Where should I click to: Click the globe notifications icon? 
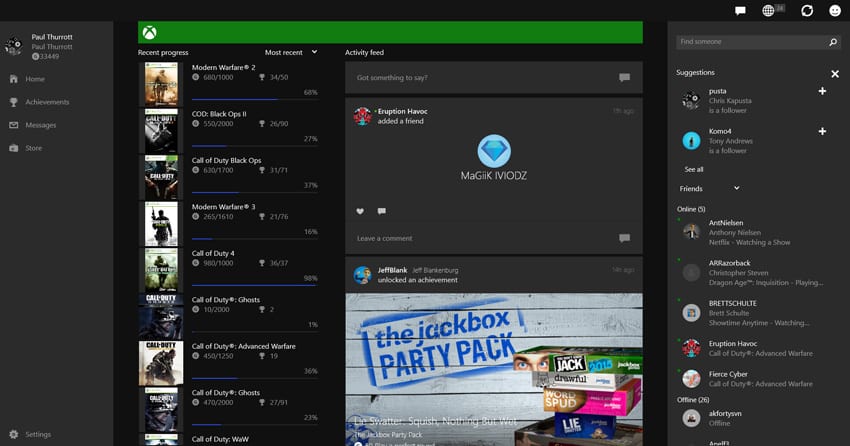pos(769,11)
